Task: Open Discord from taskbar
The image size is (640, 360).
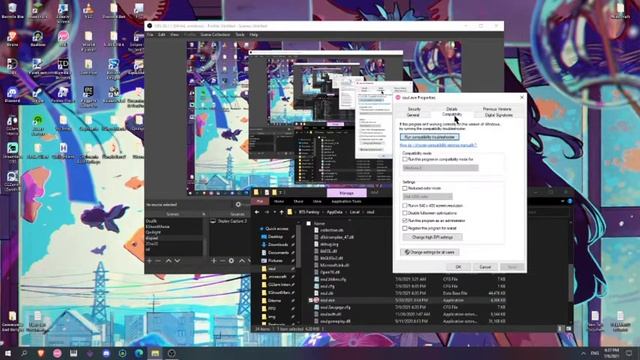Action: (x=106, y=353)
